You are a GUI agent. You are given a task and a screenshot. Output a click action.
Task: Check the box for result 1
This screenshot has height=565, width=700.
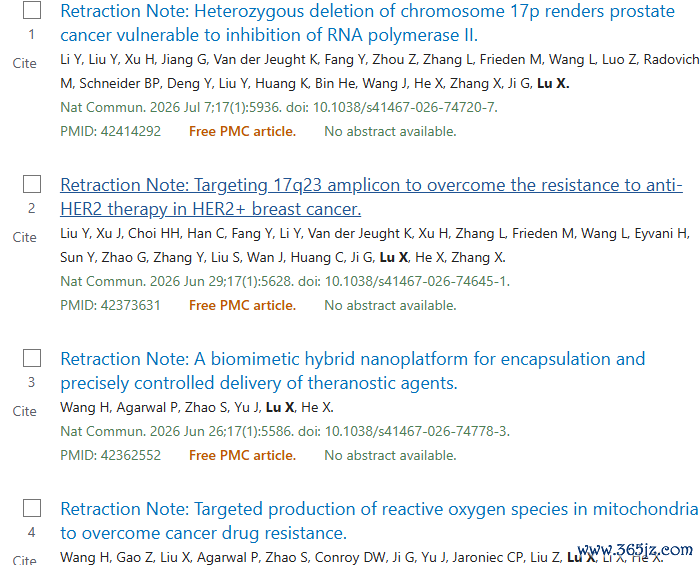pyautogui.click(x=32, y=10)
